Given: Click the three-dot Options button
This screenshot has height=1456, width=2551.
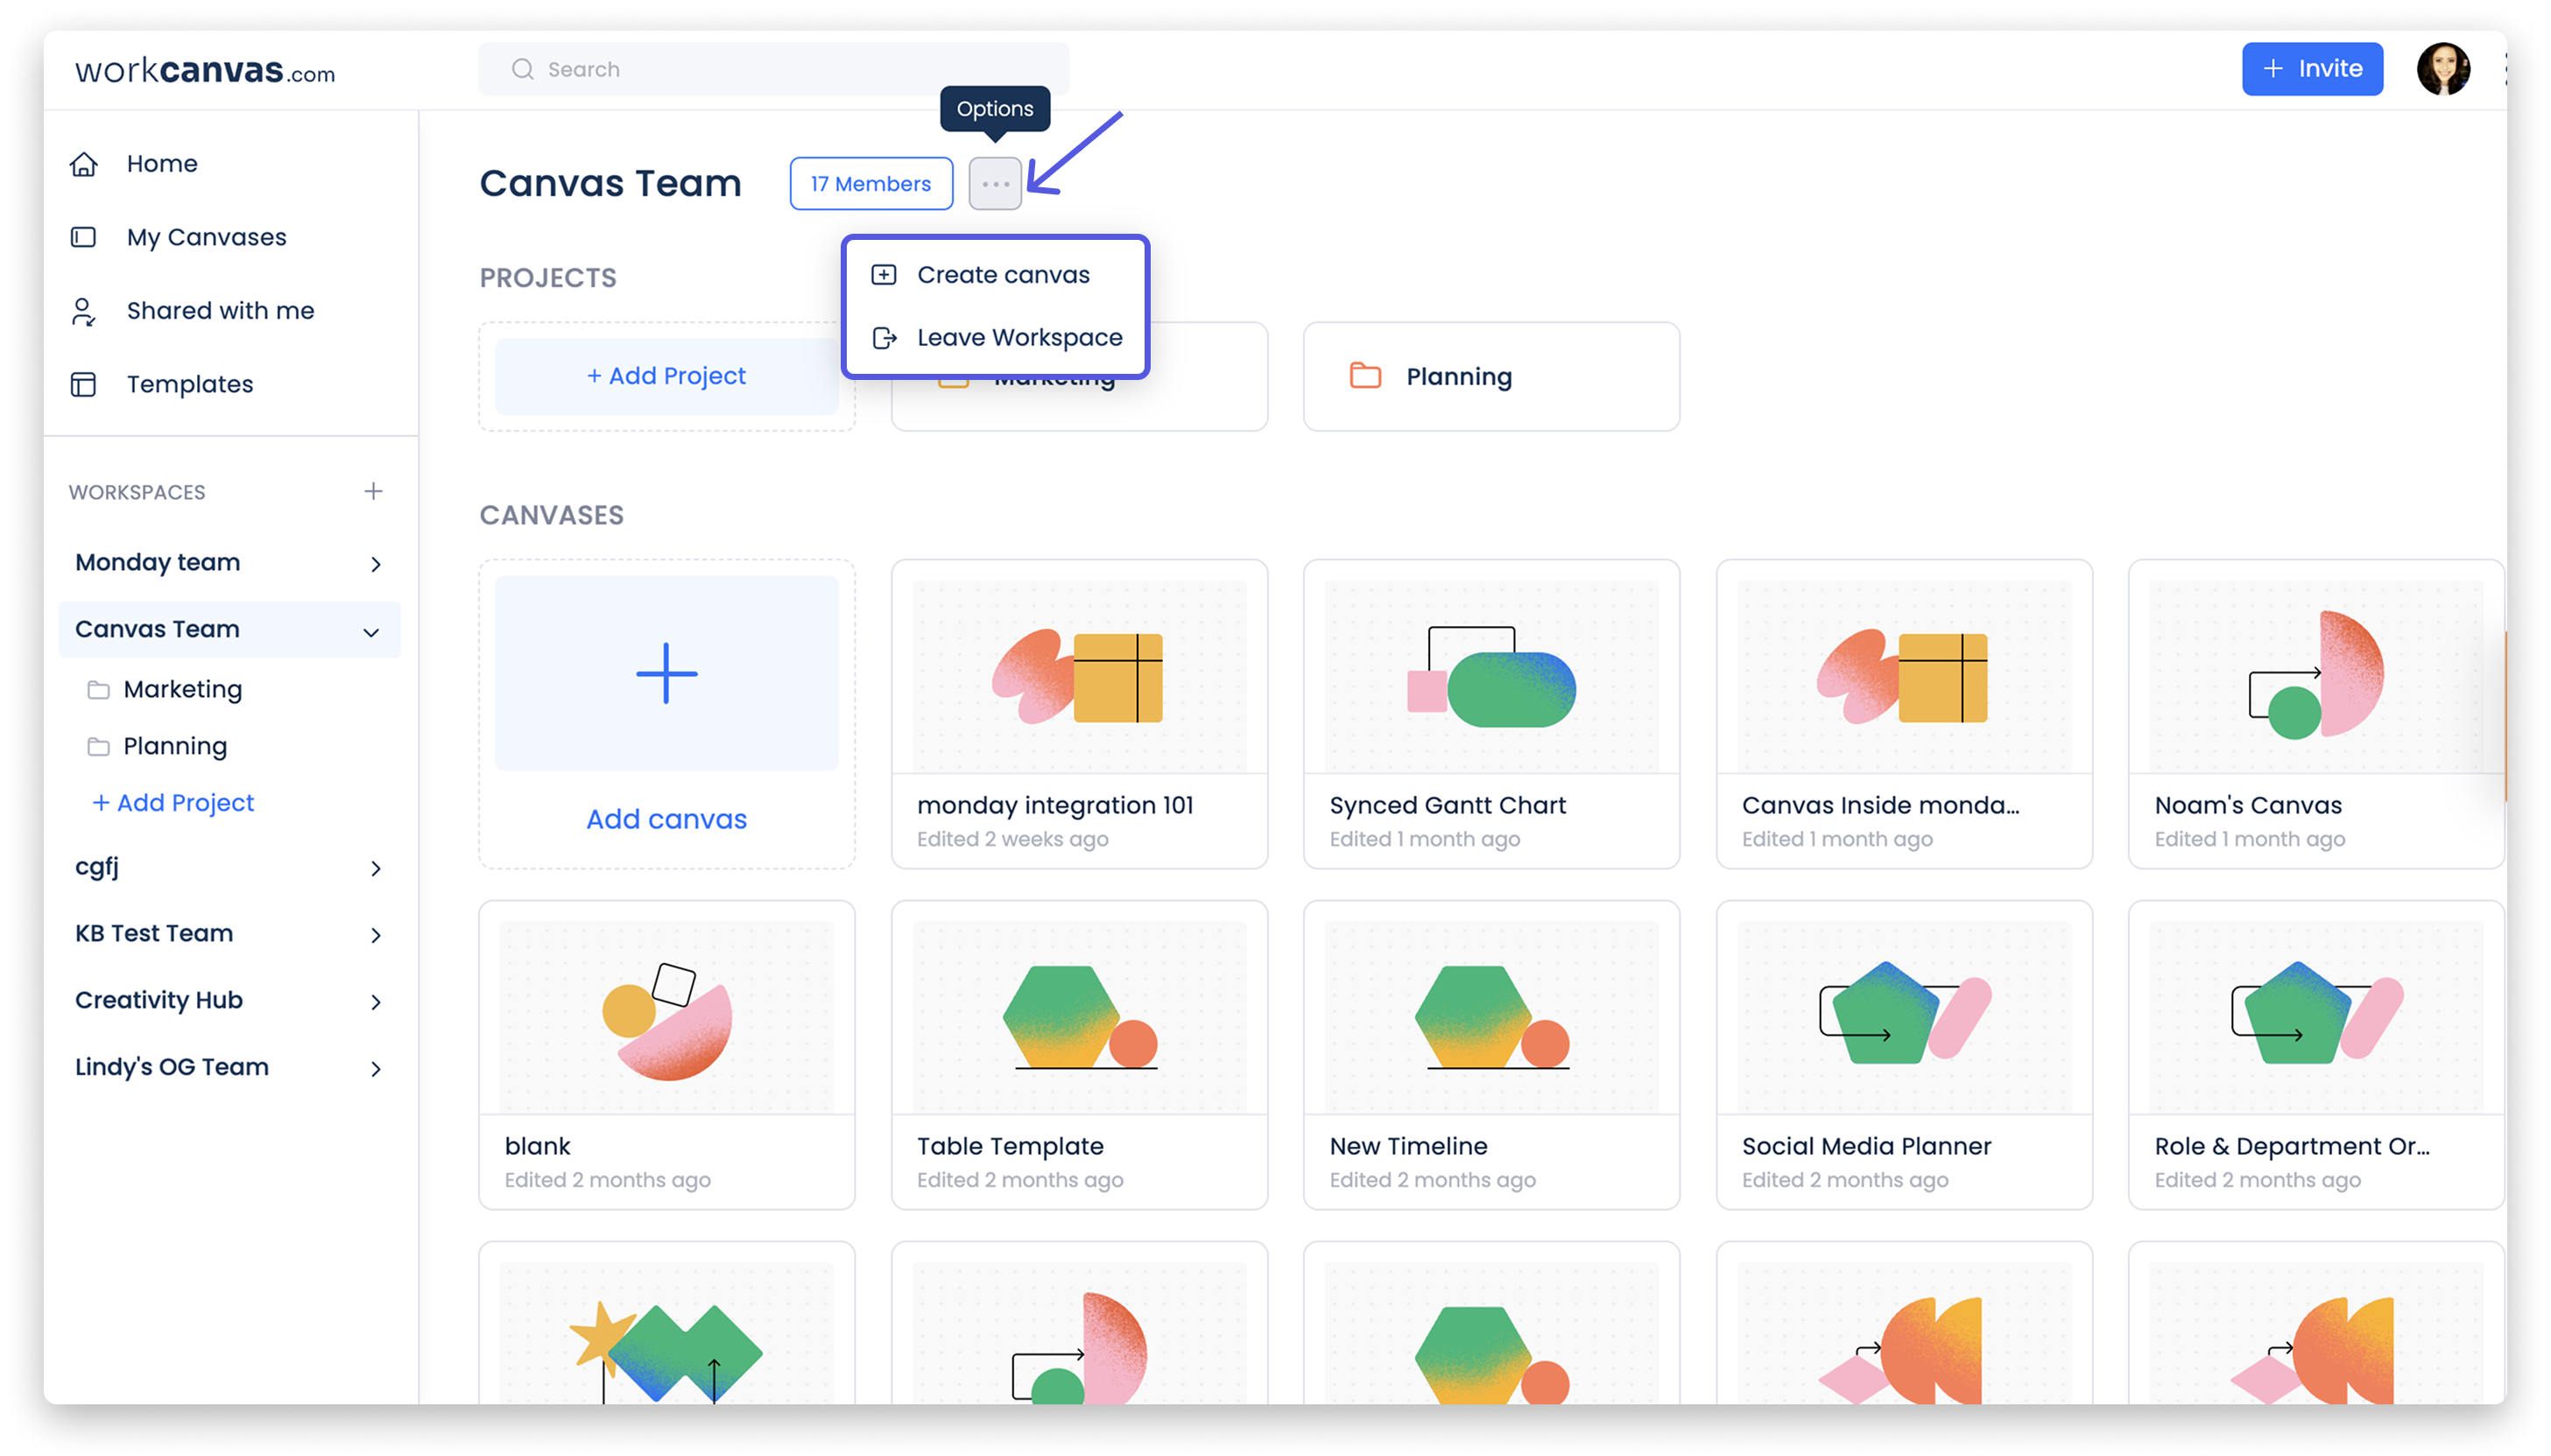Looking at the screenshot, I should click(995, 184).
